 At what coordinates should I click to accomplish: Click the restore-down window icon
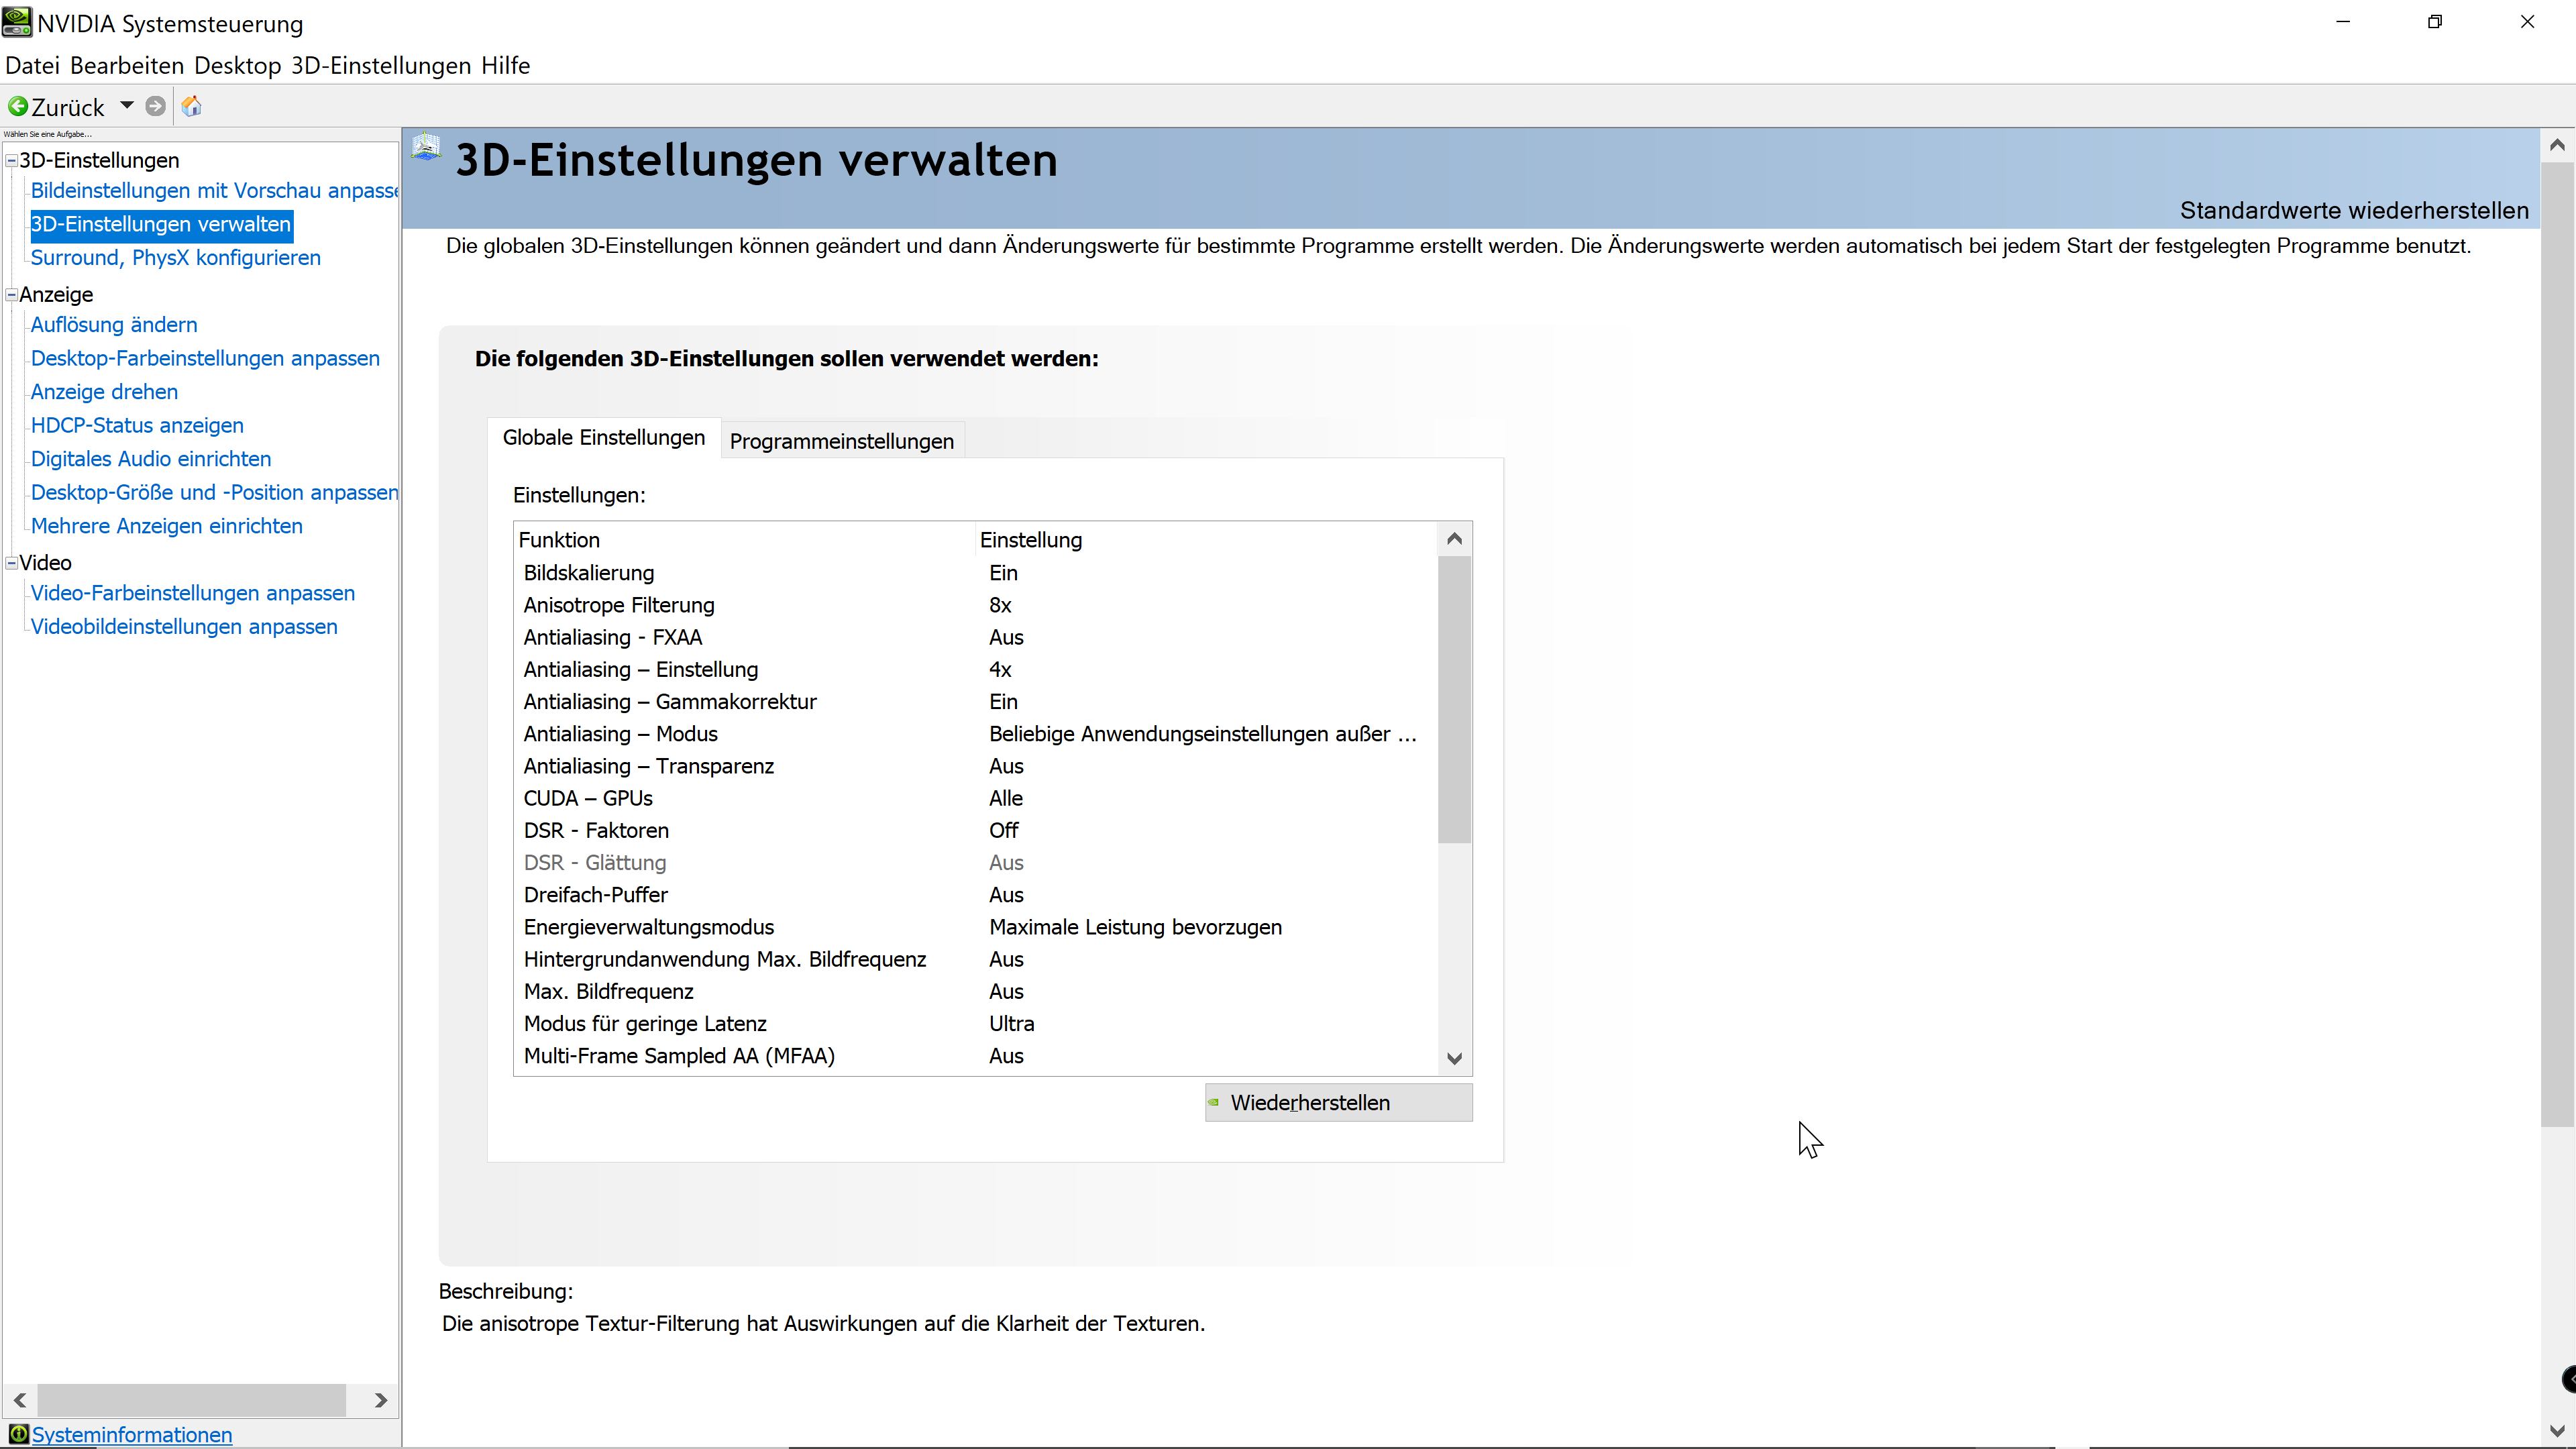click(x=2435, y=22)
